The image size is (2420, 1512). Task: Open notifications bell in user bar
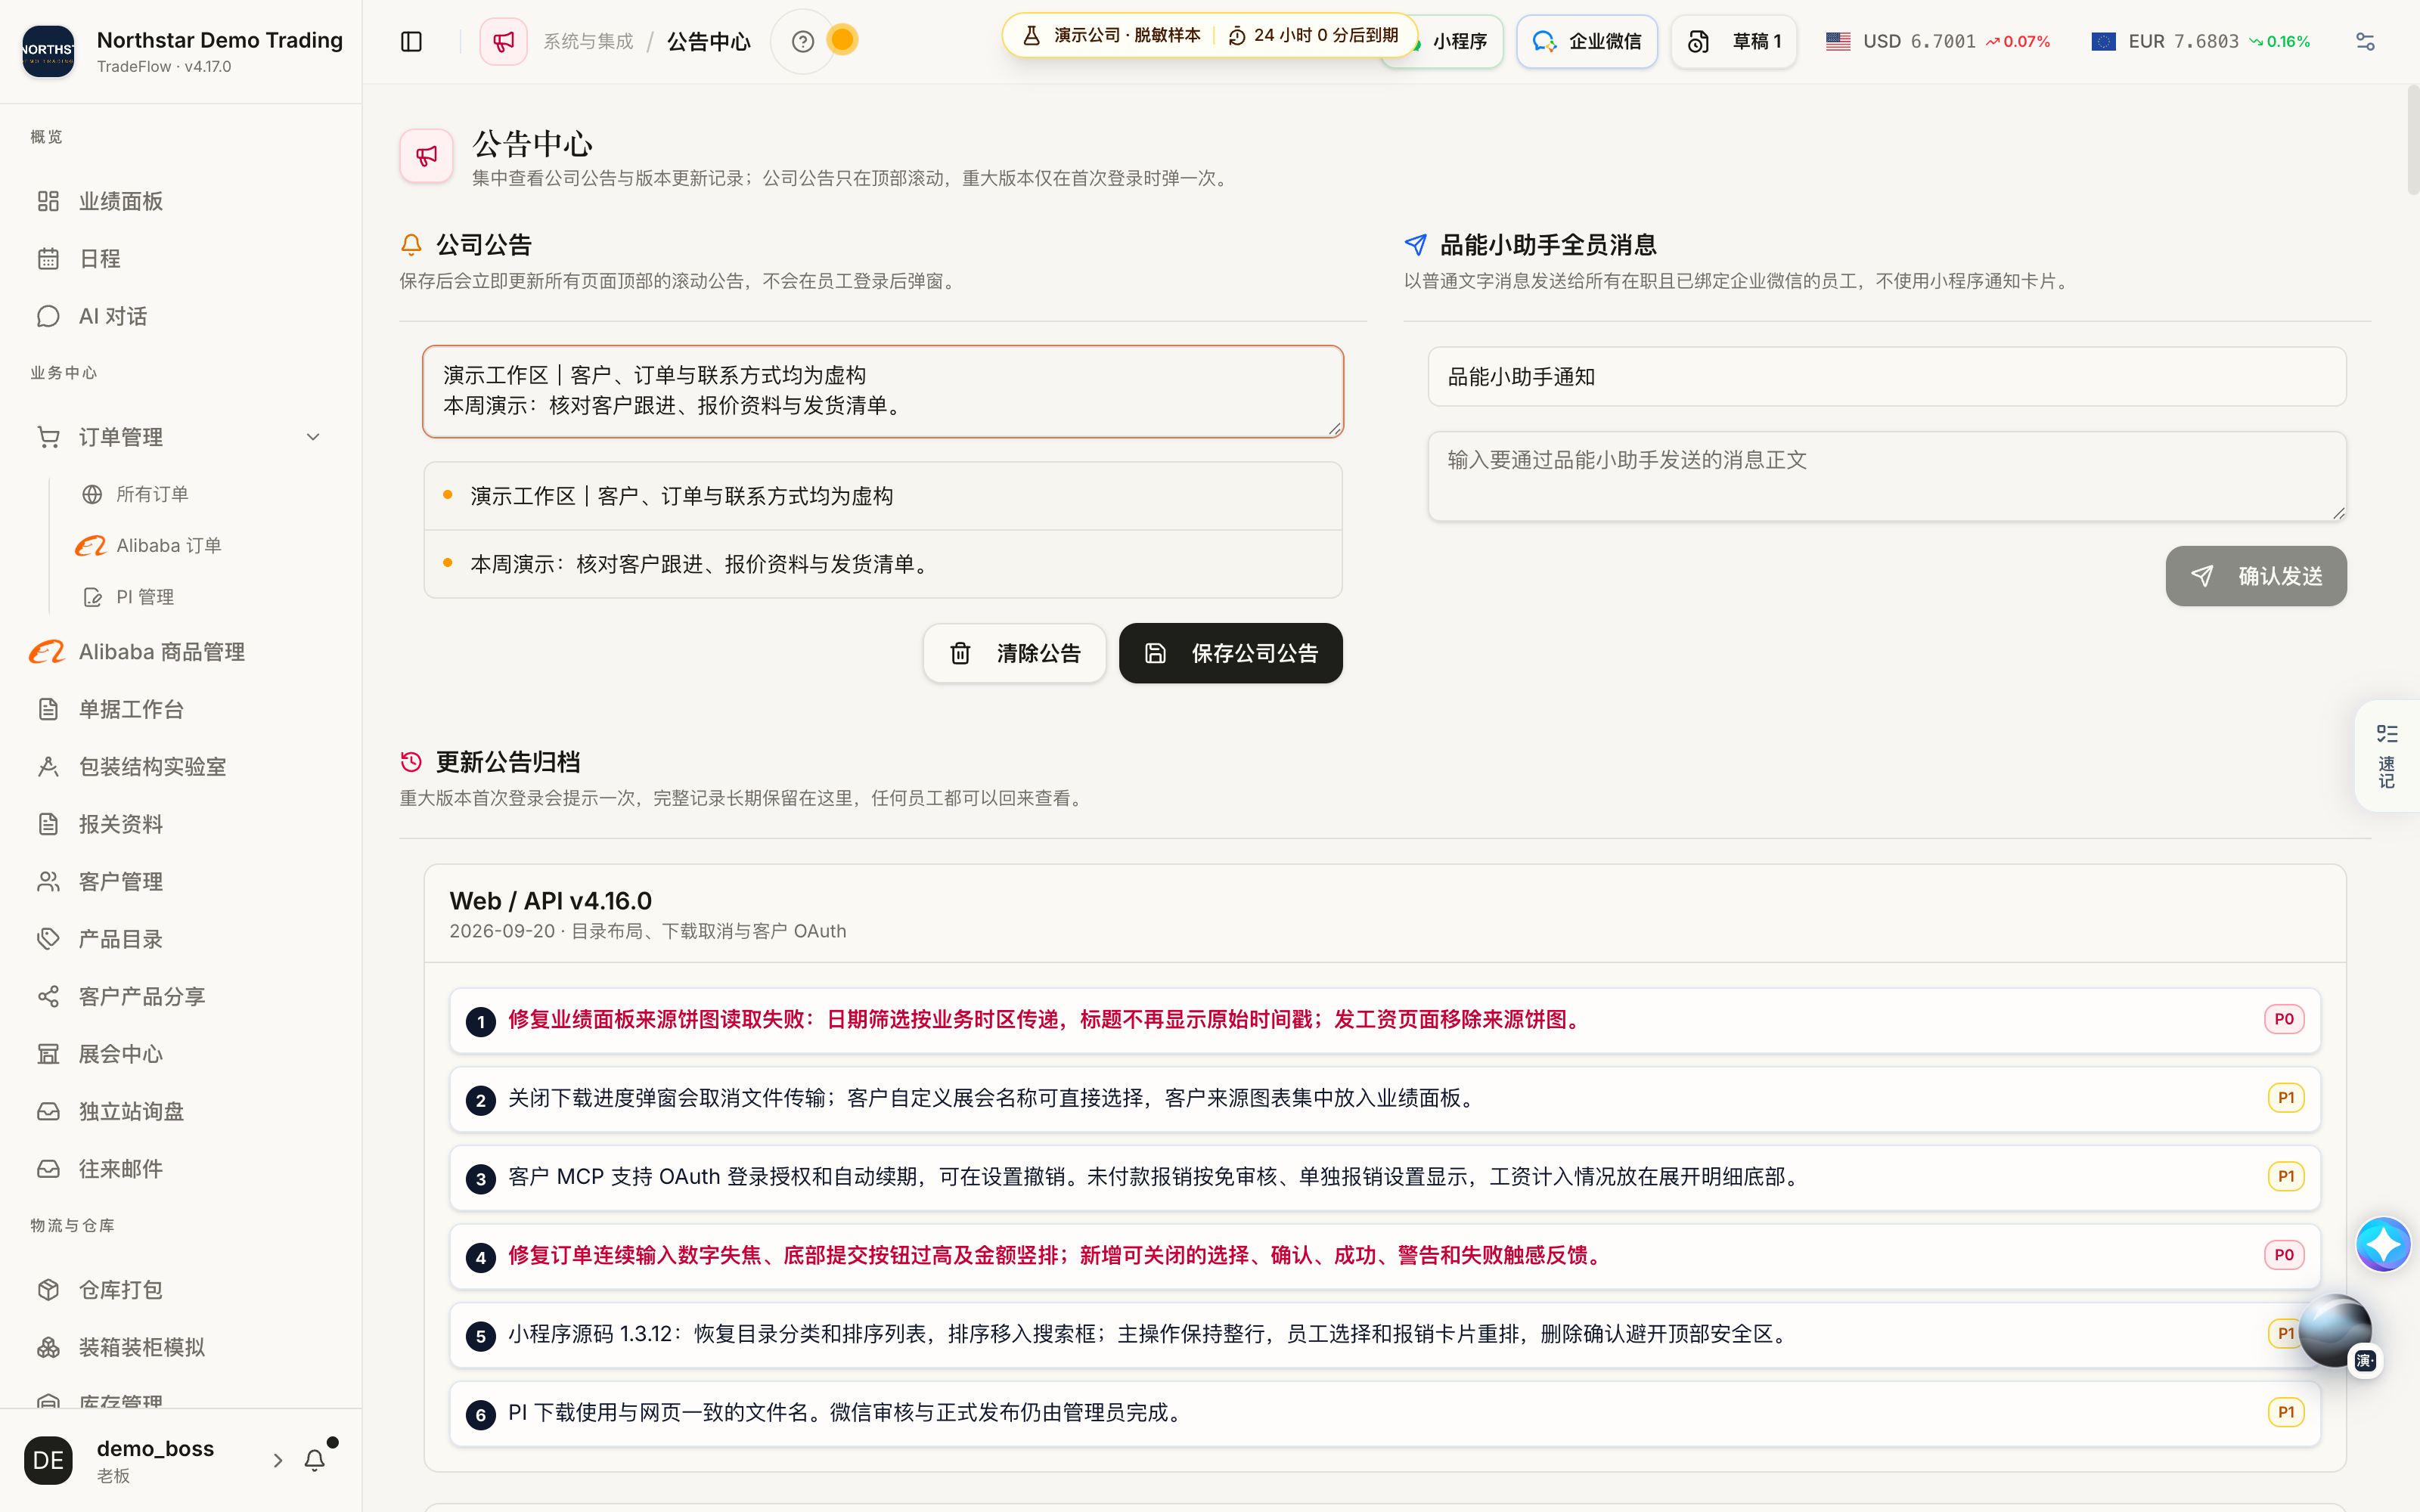click(x=315, y=1461)
